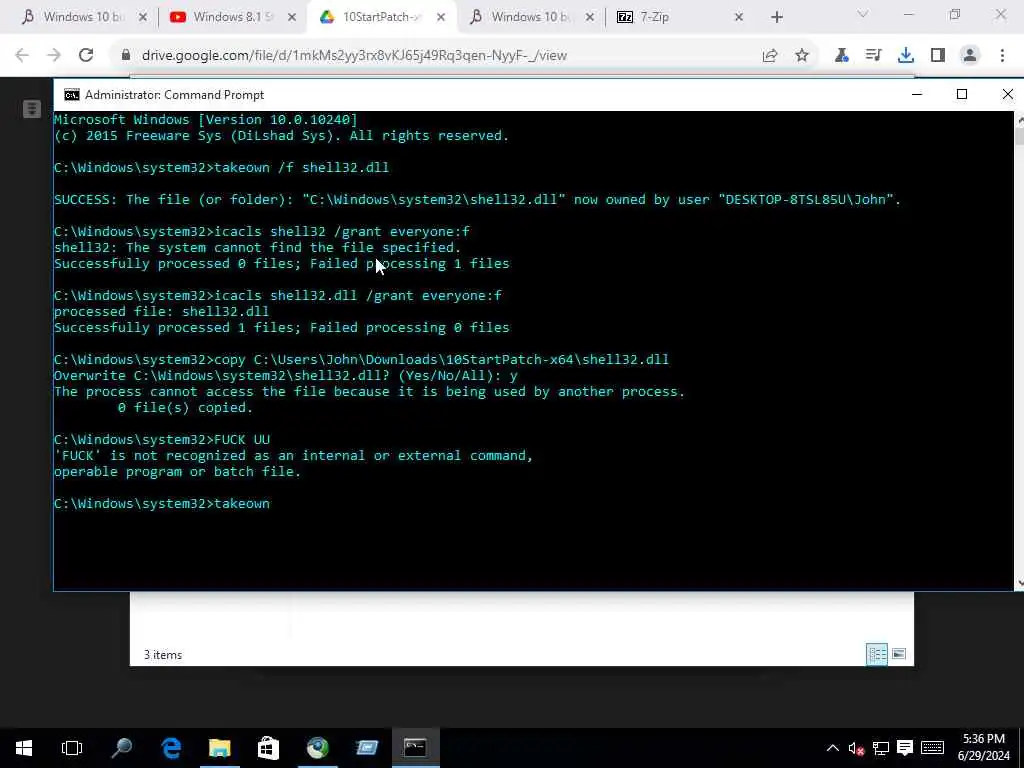The width and height of the screenshot is (1024, 768).
Task: Open a new browser tab
Action: point(776,17)
